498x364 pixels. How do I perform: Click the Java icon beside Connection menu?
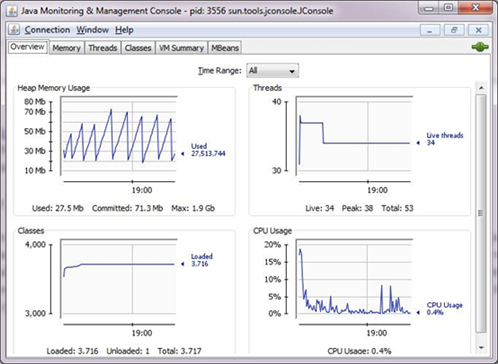click(x=14, y=30)
